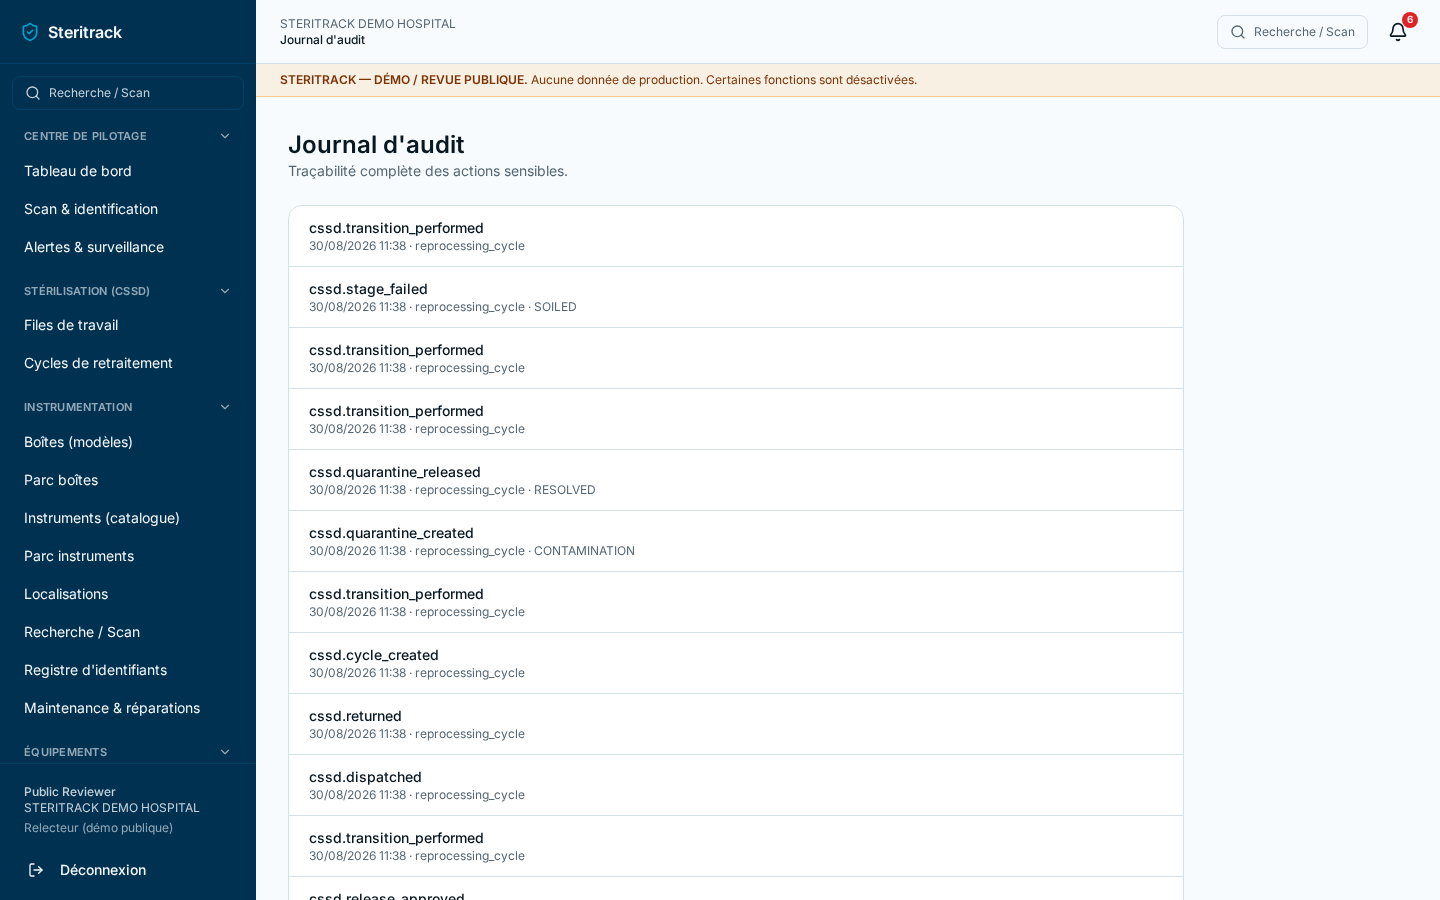Click the Journal d'audit breadcrumb title
This screenshot has width=1440, height=900.
(322, 40)
